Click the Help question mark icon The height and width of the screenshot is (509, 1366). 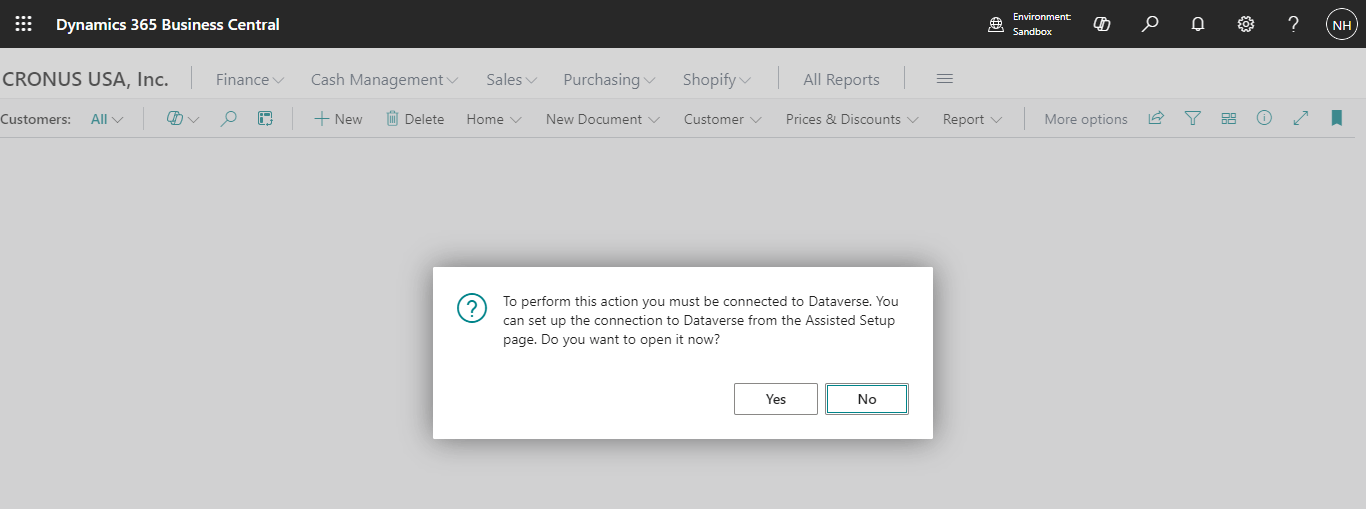1293,24
